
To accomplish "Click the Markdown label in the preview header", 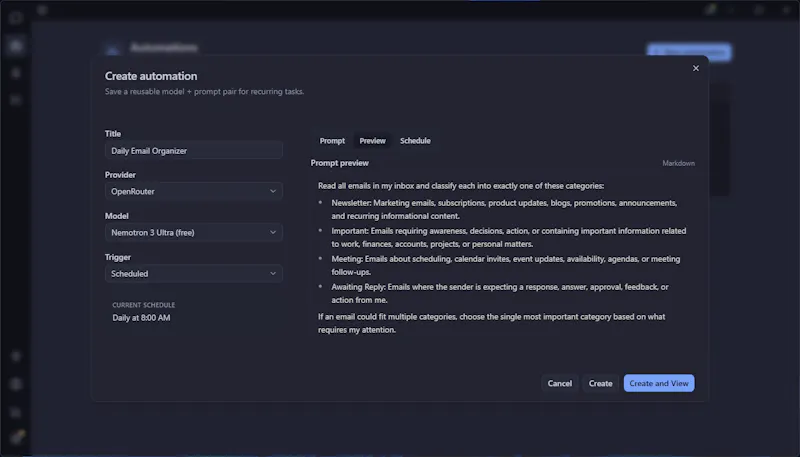I will [679, 163].
